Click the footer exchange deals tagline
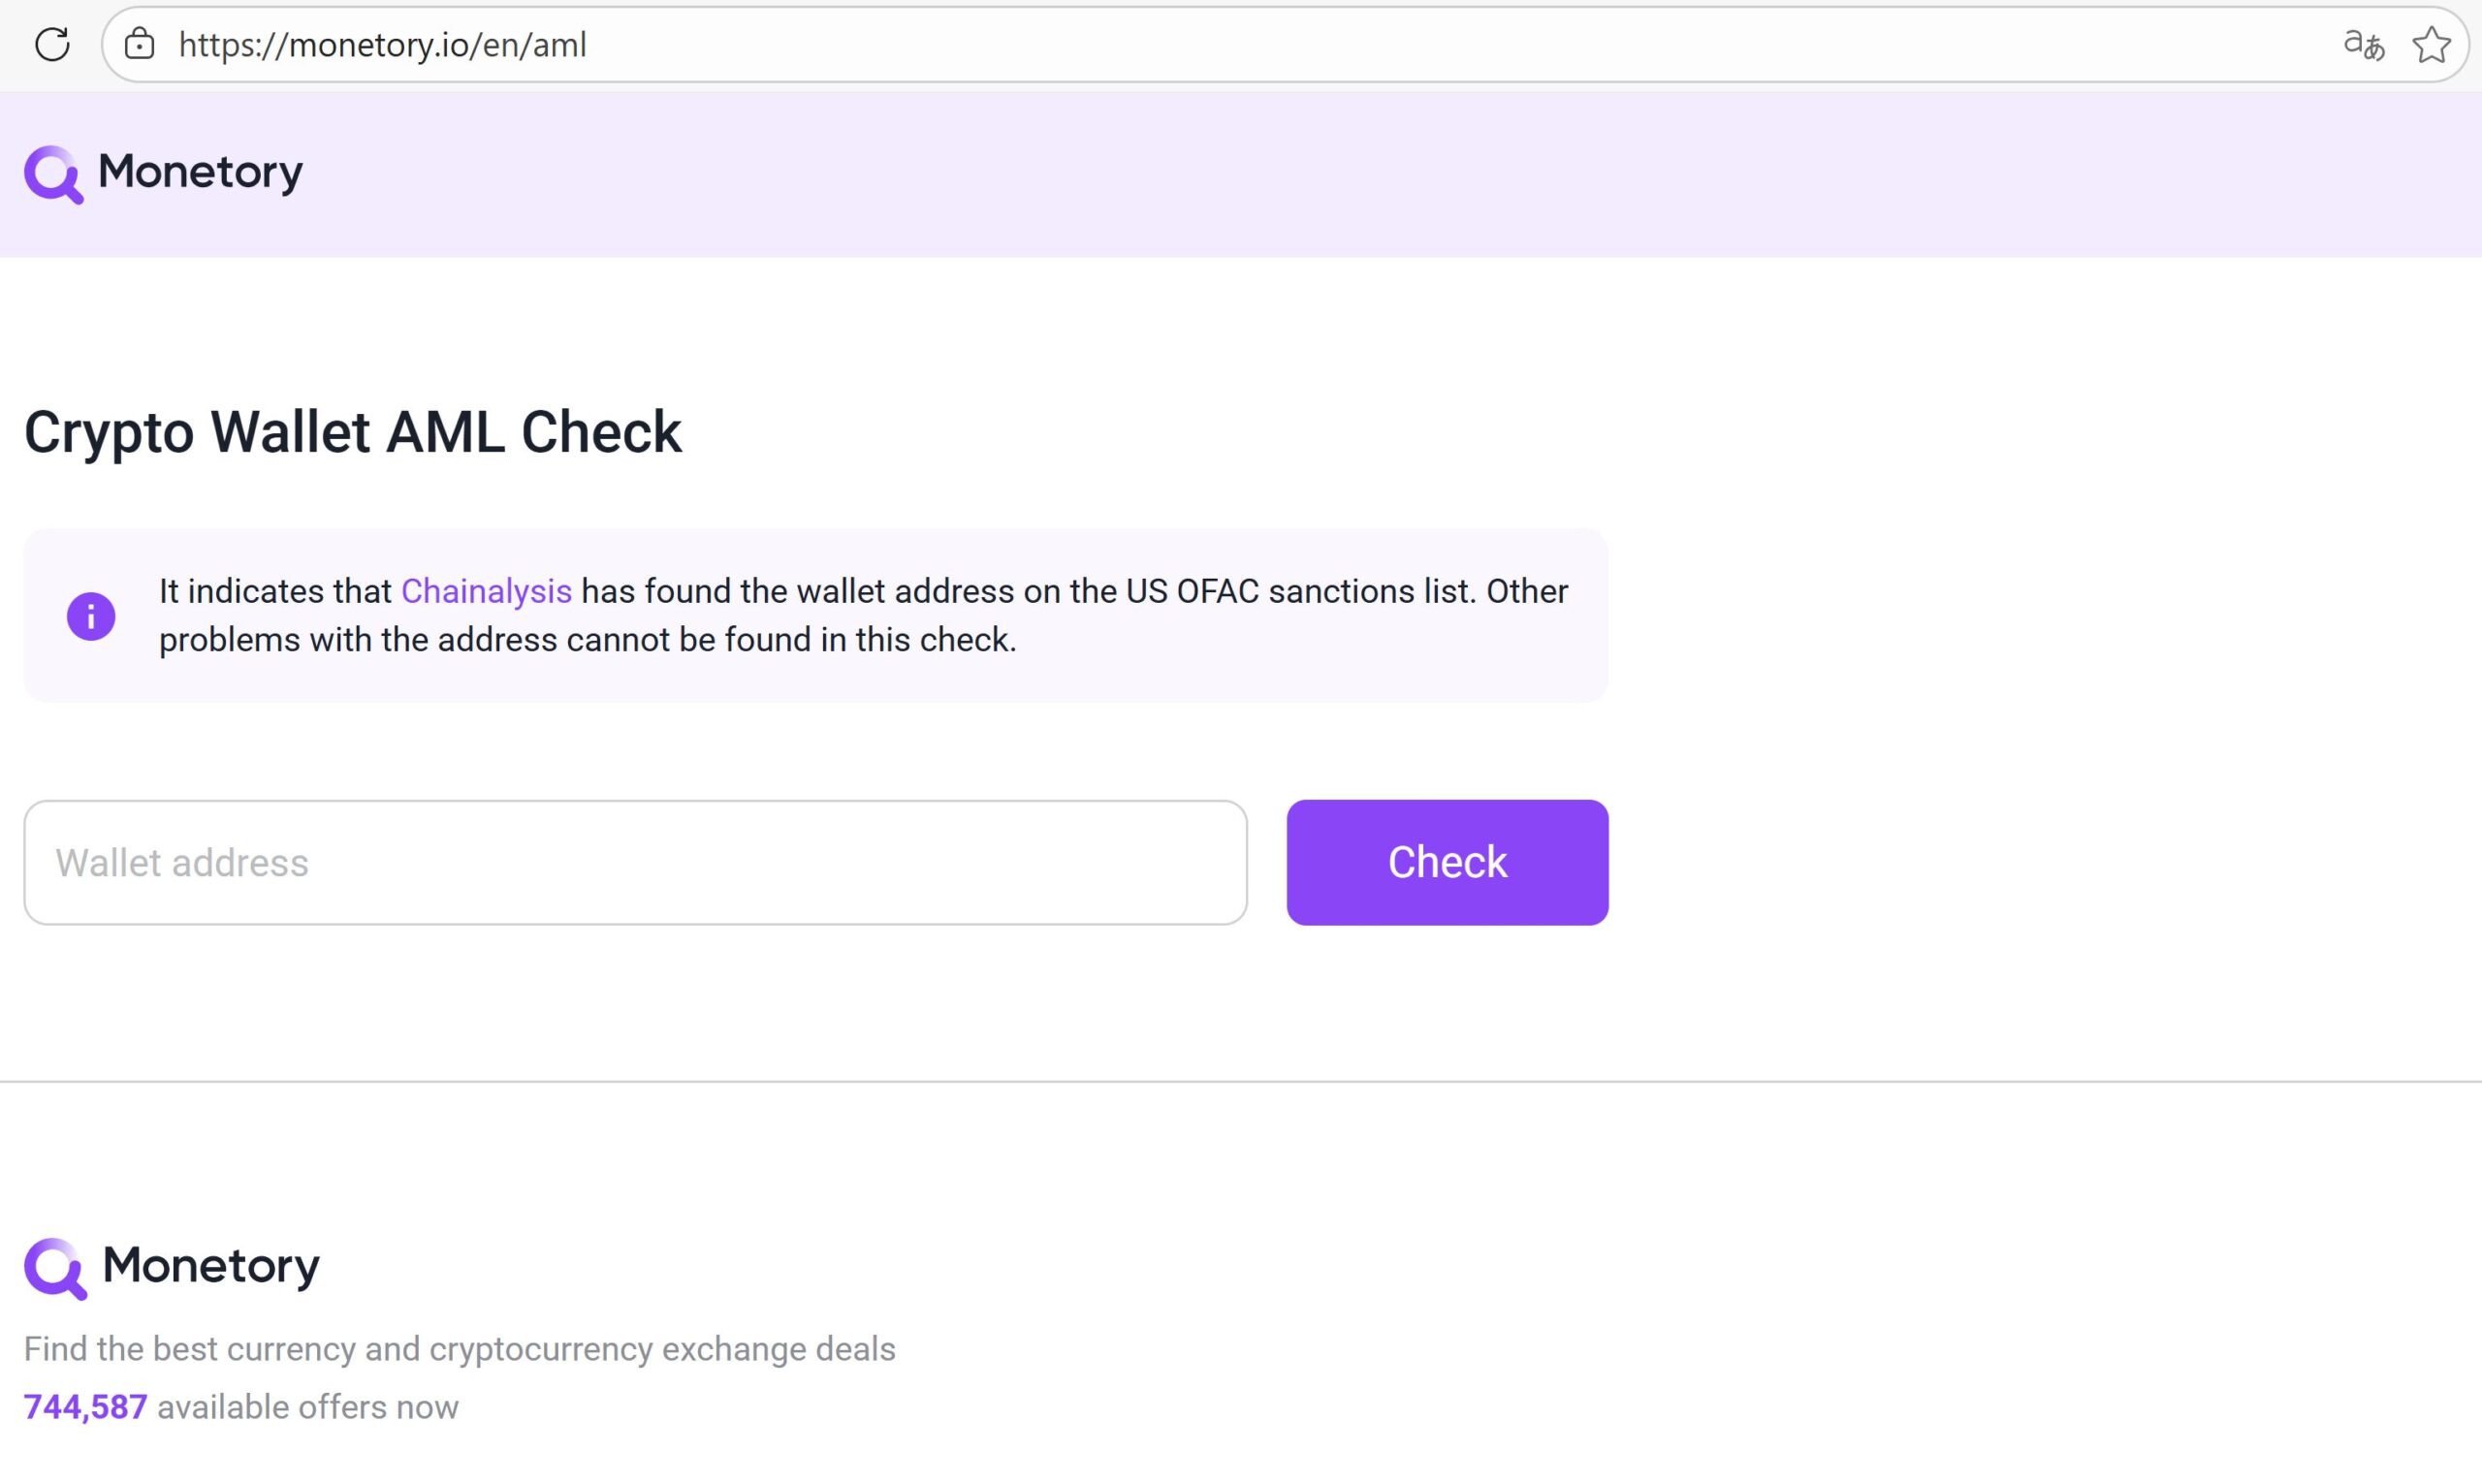The image size is (2482, 1484). (x=459, y=1349)
